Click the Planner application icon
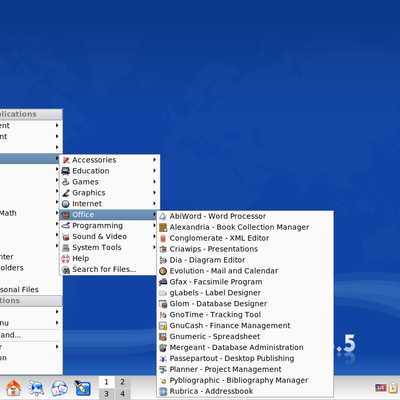 click(163, 369)
